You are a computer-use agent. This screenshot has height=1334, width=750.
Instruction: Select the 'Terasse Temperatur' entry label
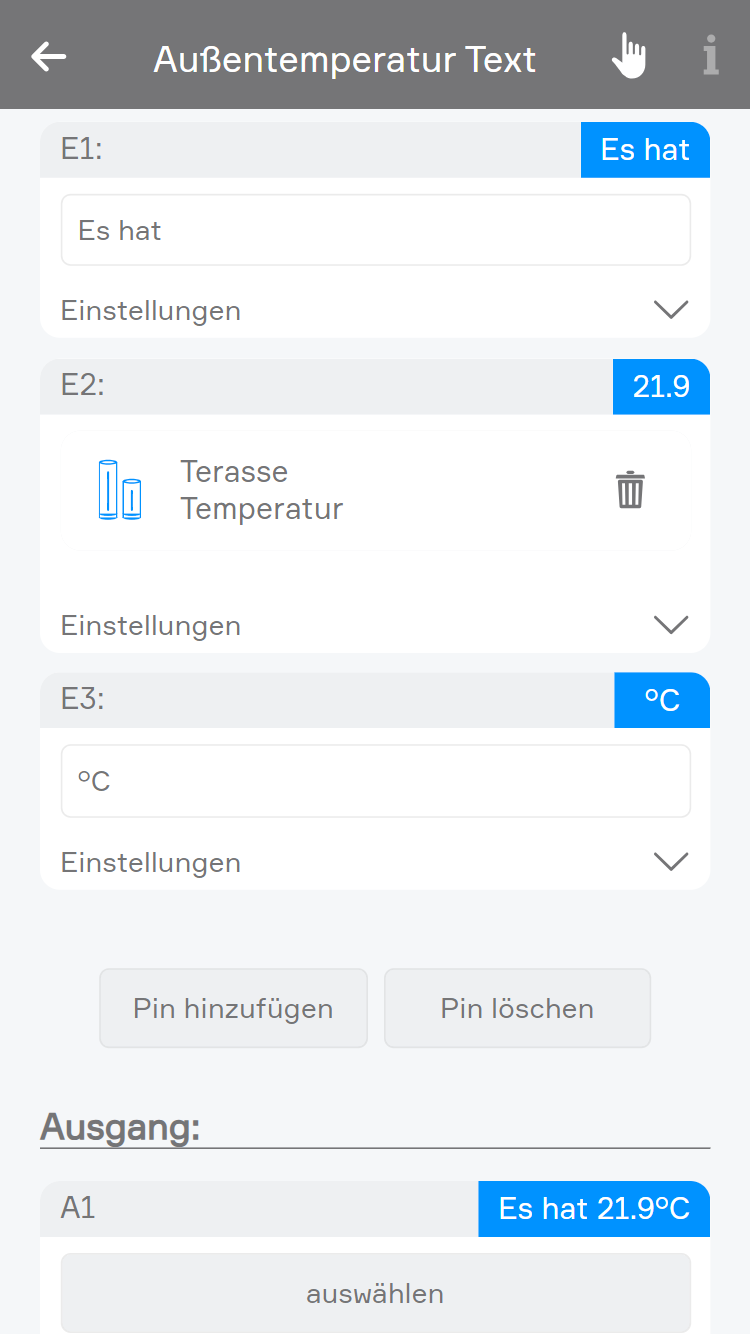[261, 490]
